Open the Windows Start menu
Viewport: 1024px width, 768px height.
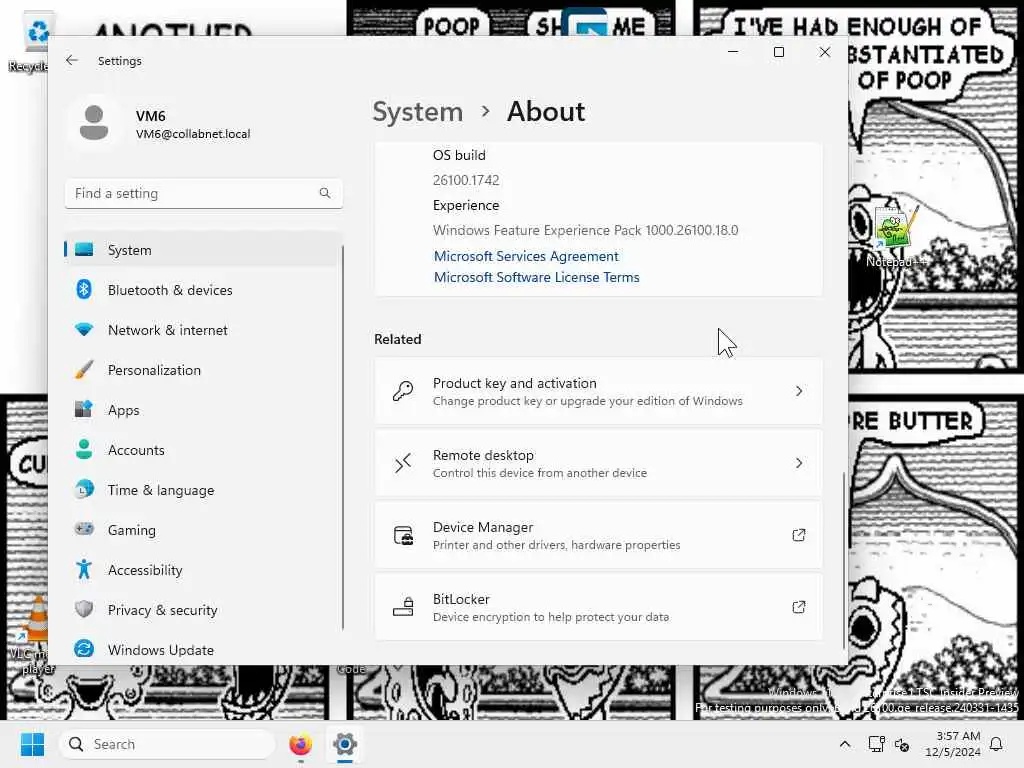click(x=32, y=744)
